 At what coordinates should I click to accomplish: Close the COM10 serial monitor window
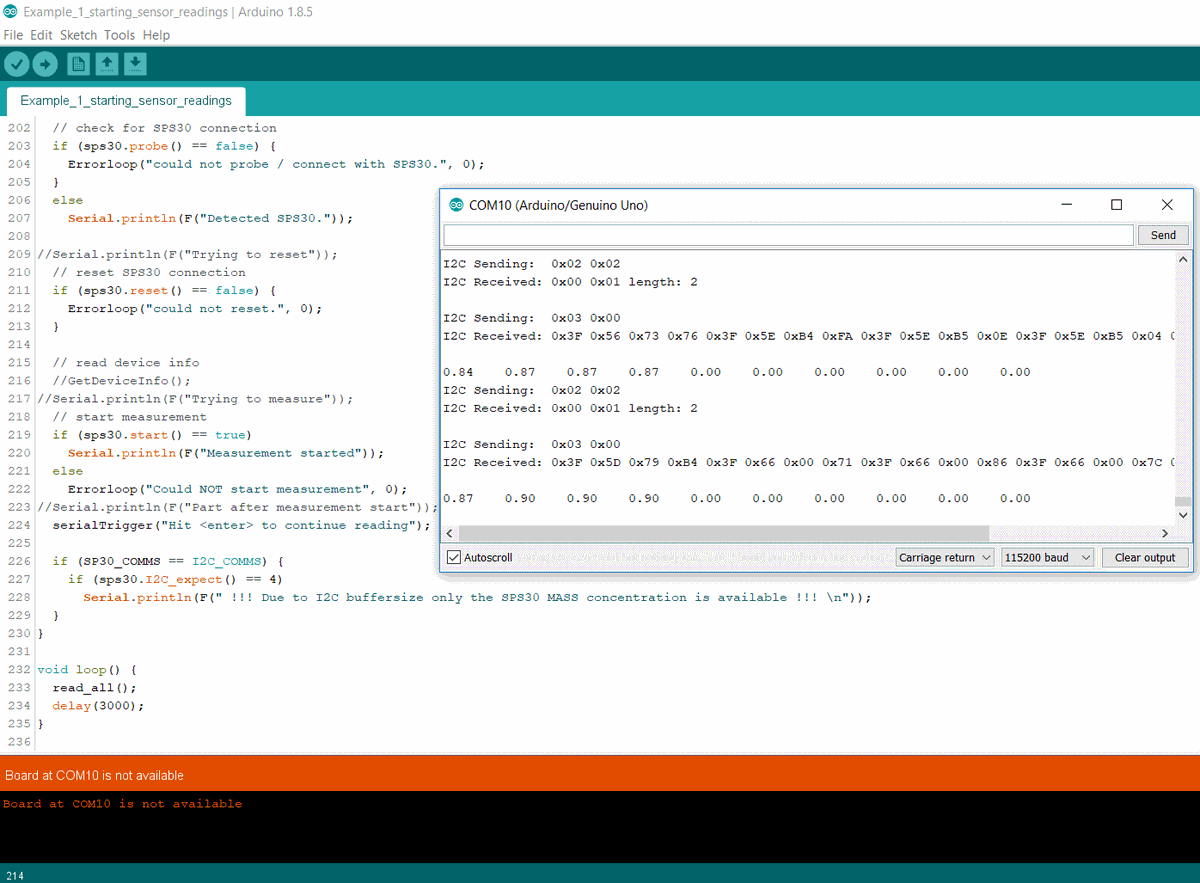click(1167, 205)
